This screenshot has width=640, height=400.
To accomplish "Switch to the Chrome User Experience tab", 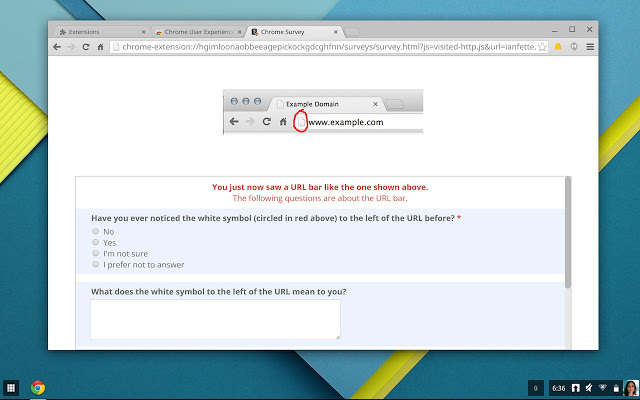I will coord(199,32).
